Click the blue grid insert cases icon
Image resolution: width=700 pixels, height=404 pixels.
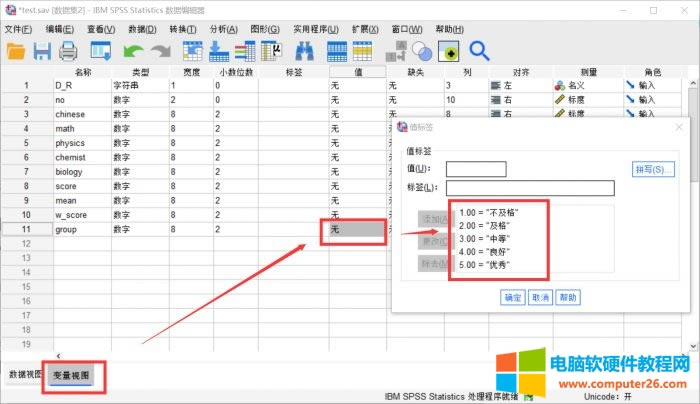tap(337, 51)
